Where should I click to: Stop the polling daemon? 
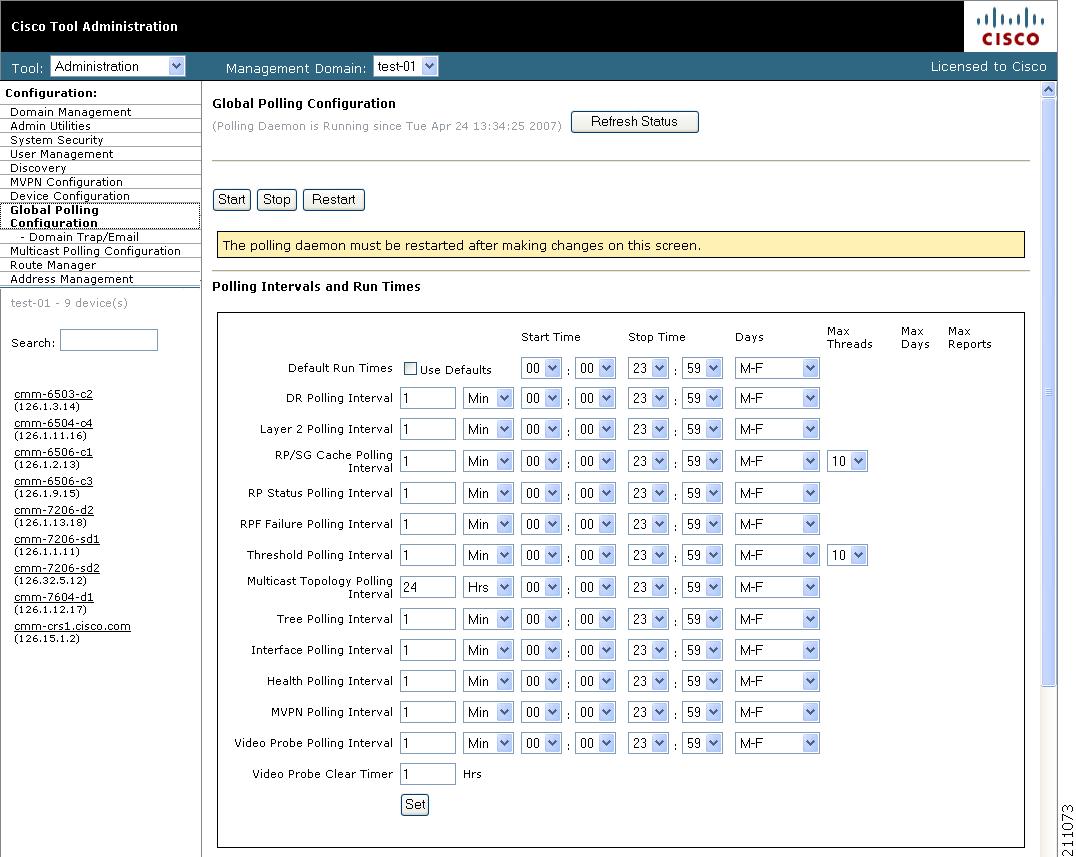coord(276,199)
